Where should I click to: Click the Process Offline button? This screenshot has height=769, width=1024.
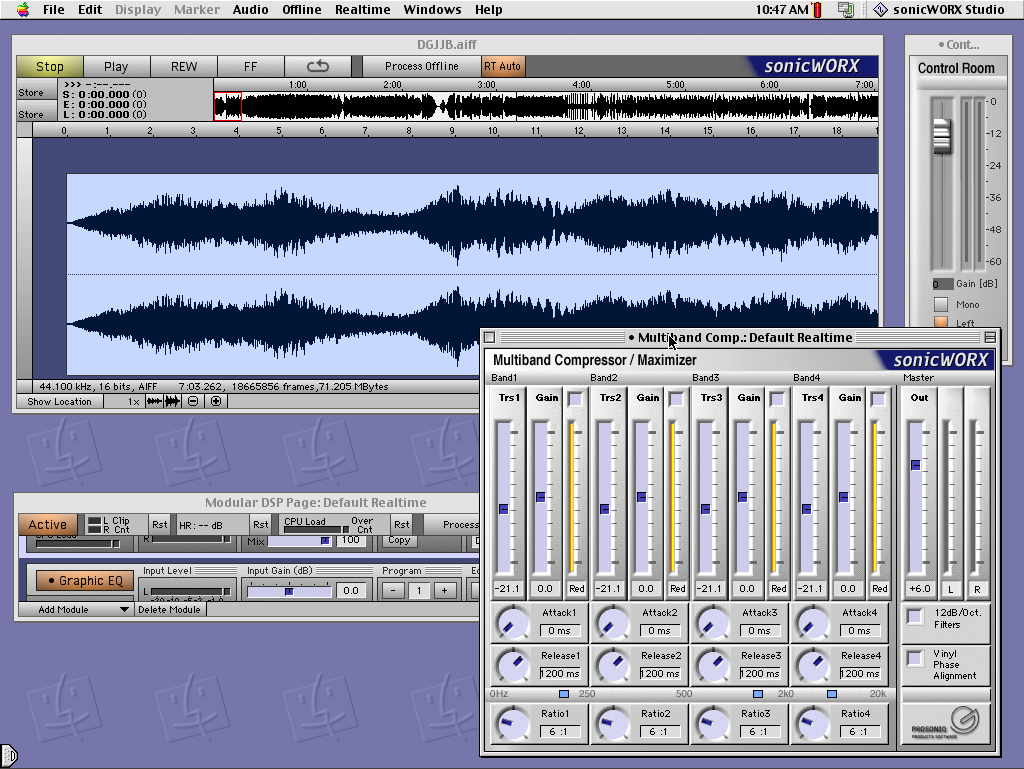pyautogui.click(x=422, y=66)
